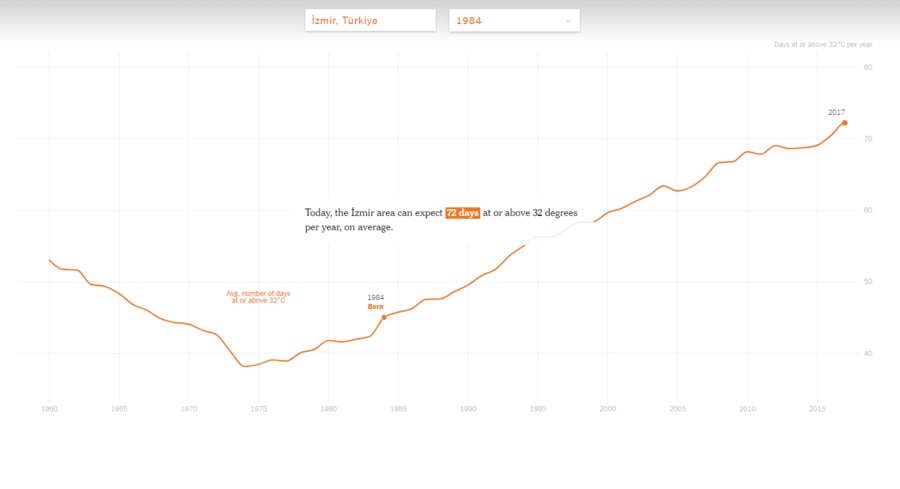Screen dimensions: 900x489
Task: Click the 1984 Born marker dot
Action: coord(384,317)
